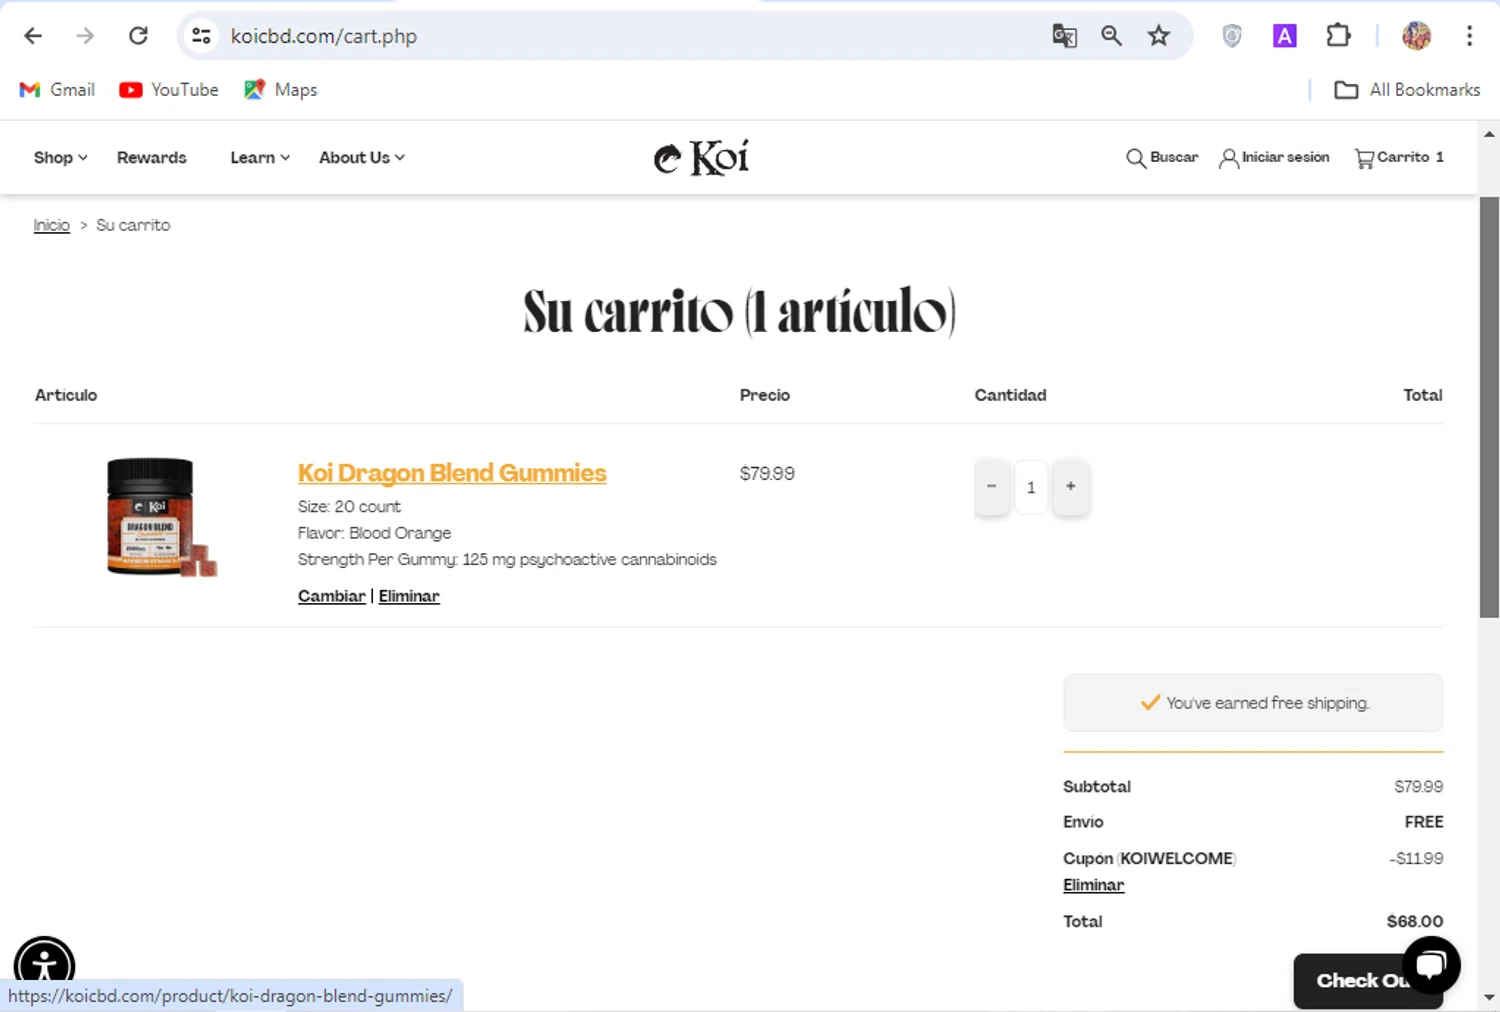Click the address bar URL koicbd.com/cart.php
1500x1012 pixels.
[x=324, y=36]
